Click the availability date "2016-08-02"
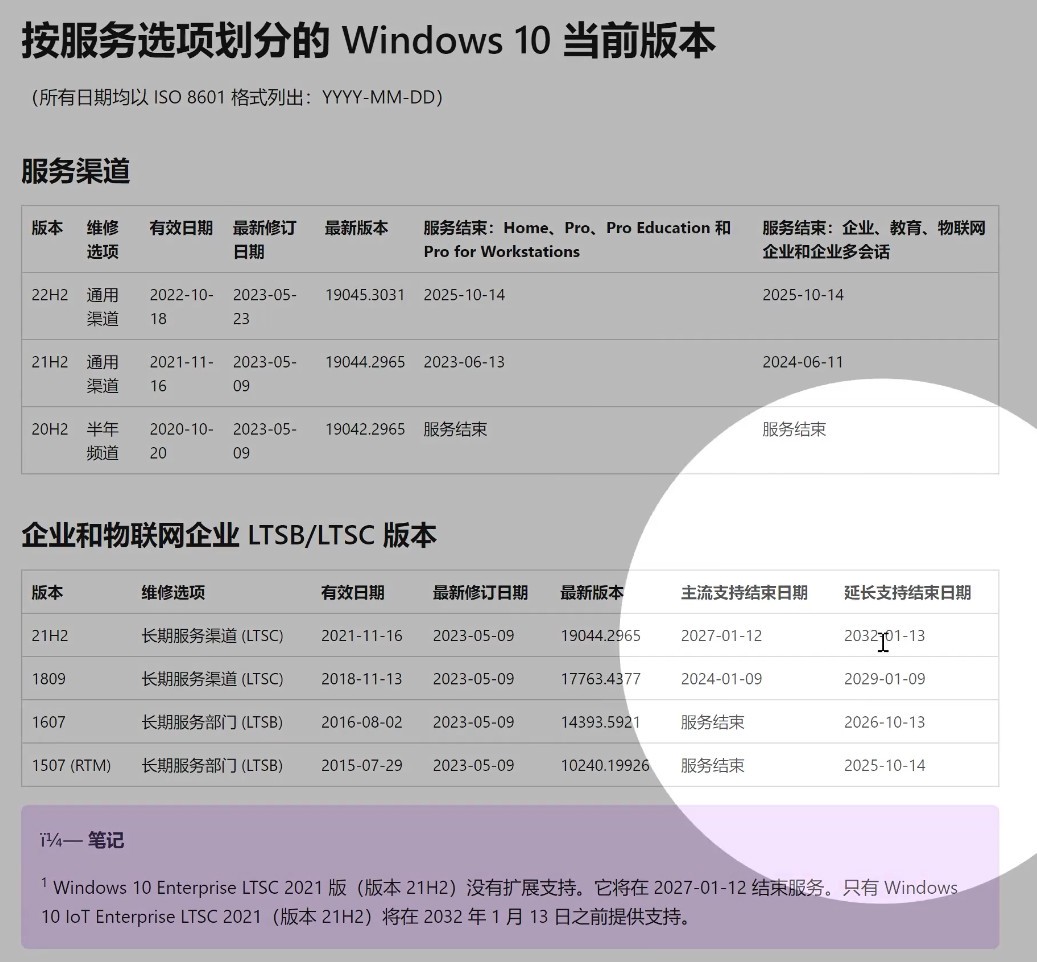This screenshot has height=962, width=1037. [362, 722]
